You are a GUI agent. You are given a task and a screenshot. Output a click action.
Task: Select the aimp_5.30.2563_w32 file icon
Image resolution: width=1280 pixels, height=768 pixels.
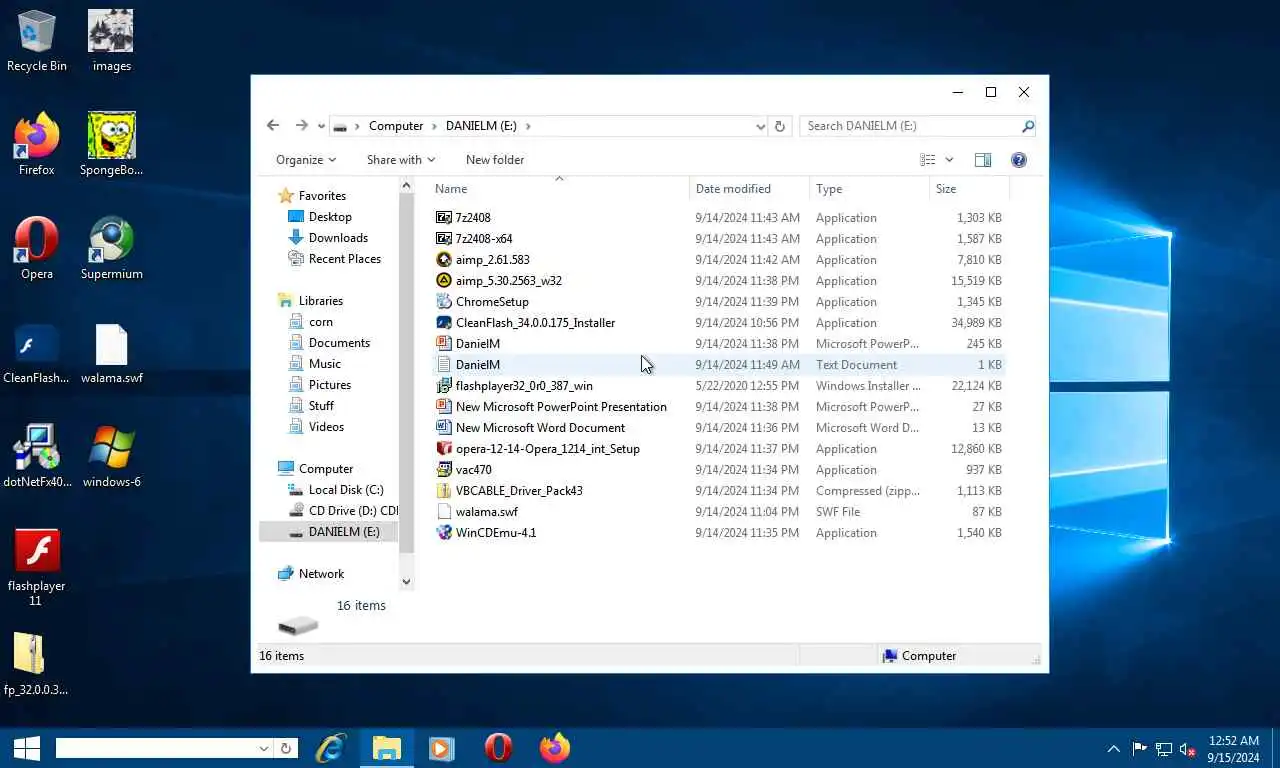[445, 281]
